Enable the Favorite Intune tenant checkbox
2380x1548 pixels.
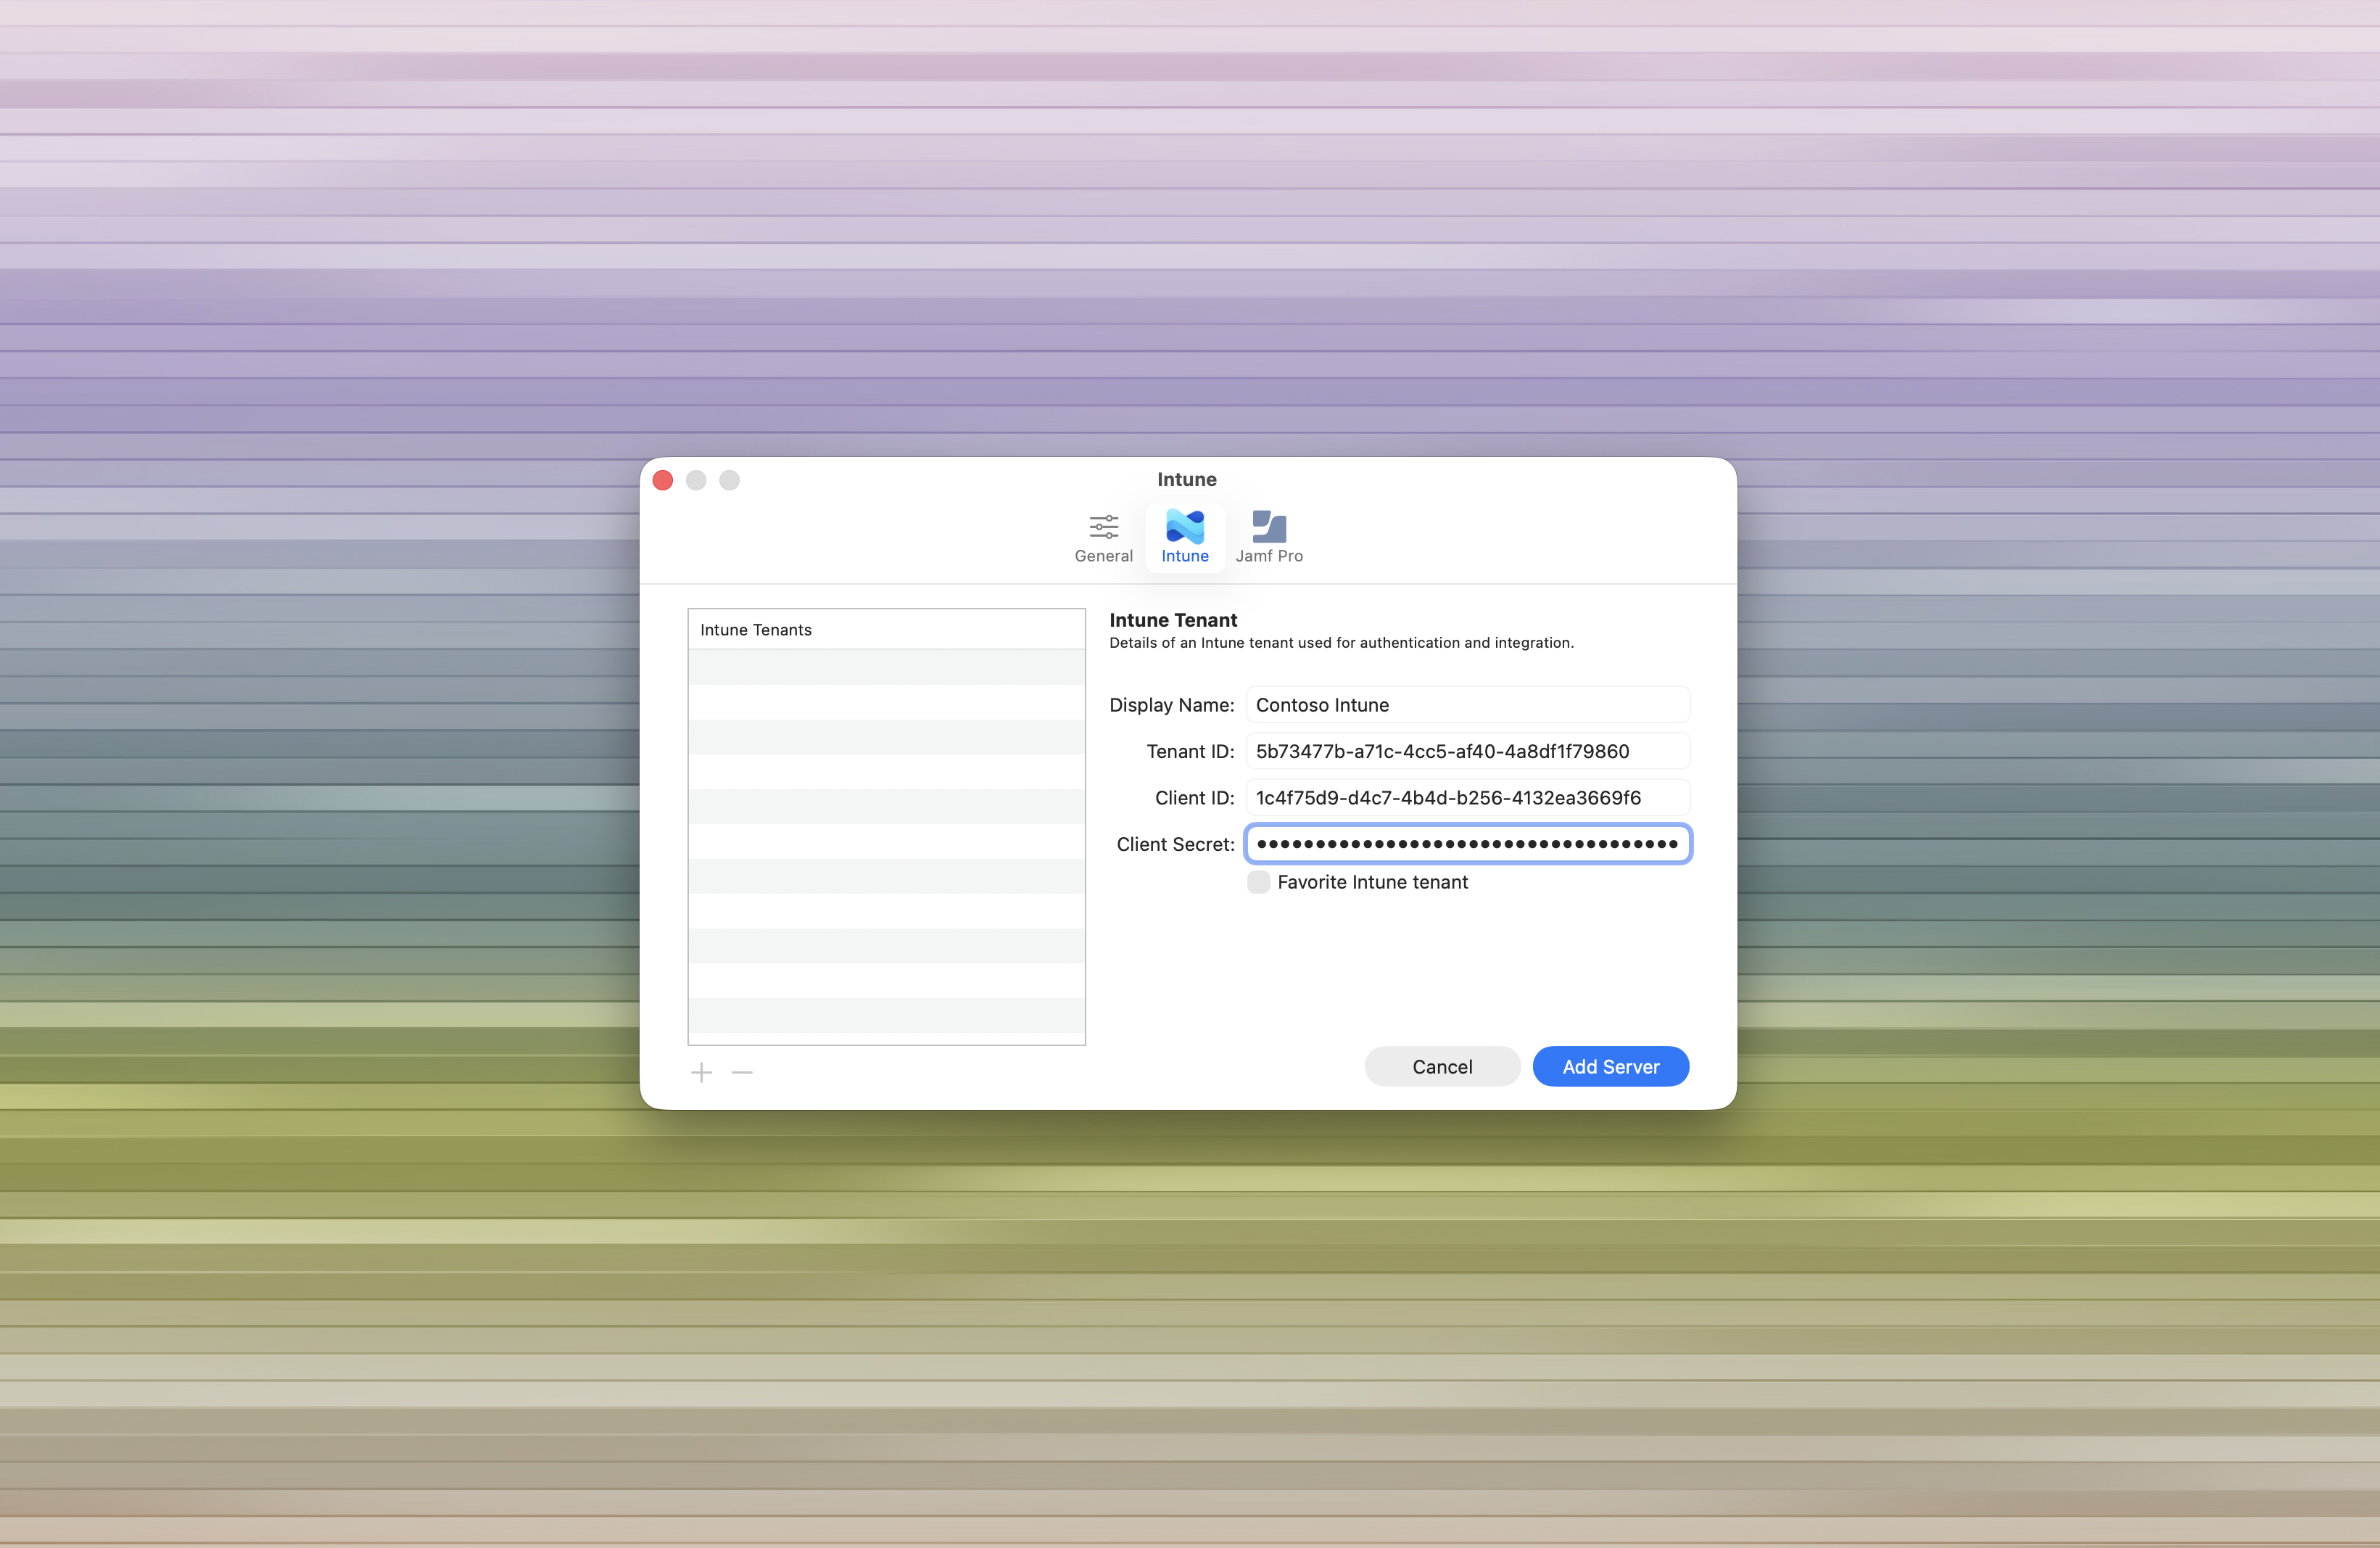[1259, 882]
